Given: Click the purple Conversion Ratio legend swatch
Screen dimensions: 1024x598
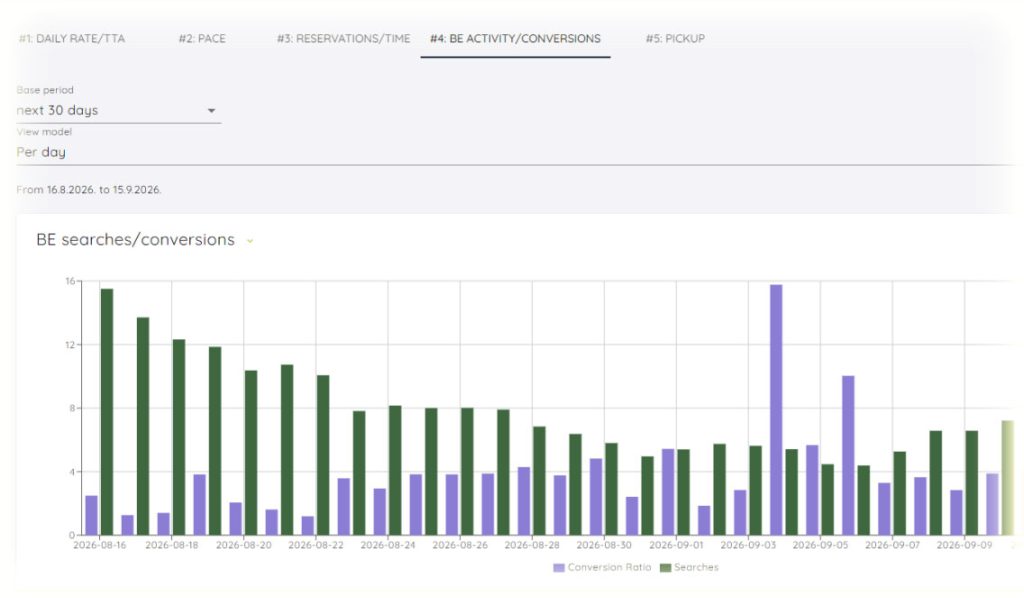Looking at the screenshot, I should [x=559, y=568].
